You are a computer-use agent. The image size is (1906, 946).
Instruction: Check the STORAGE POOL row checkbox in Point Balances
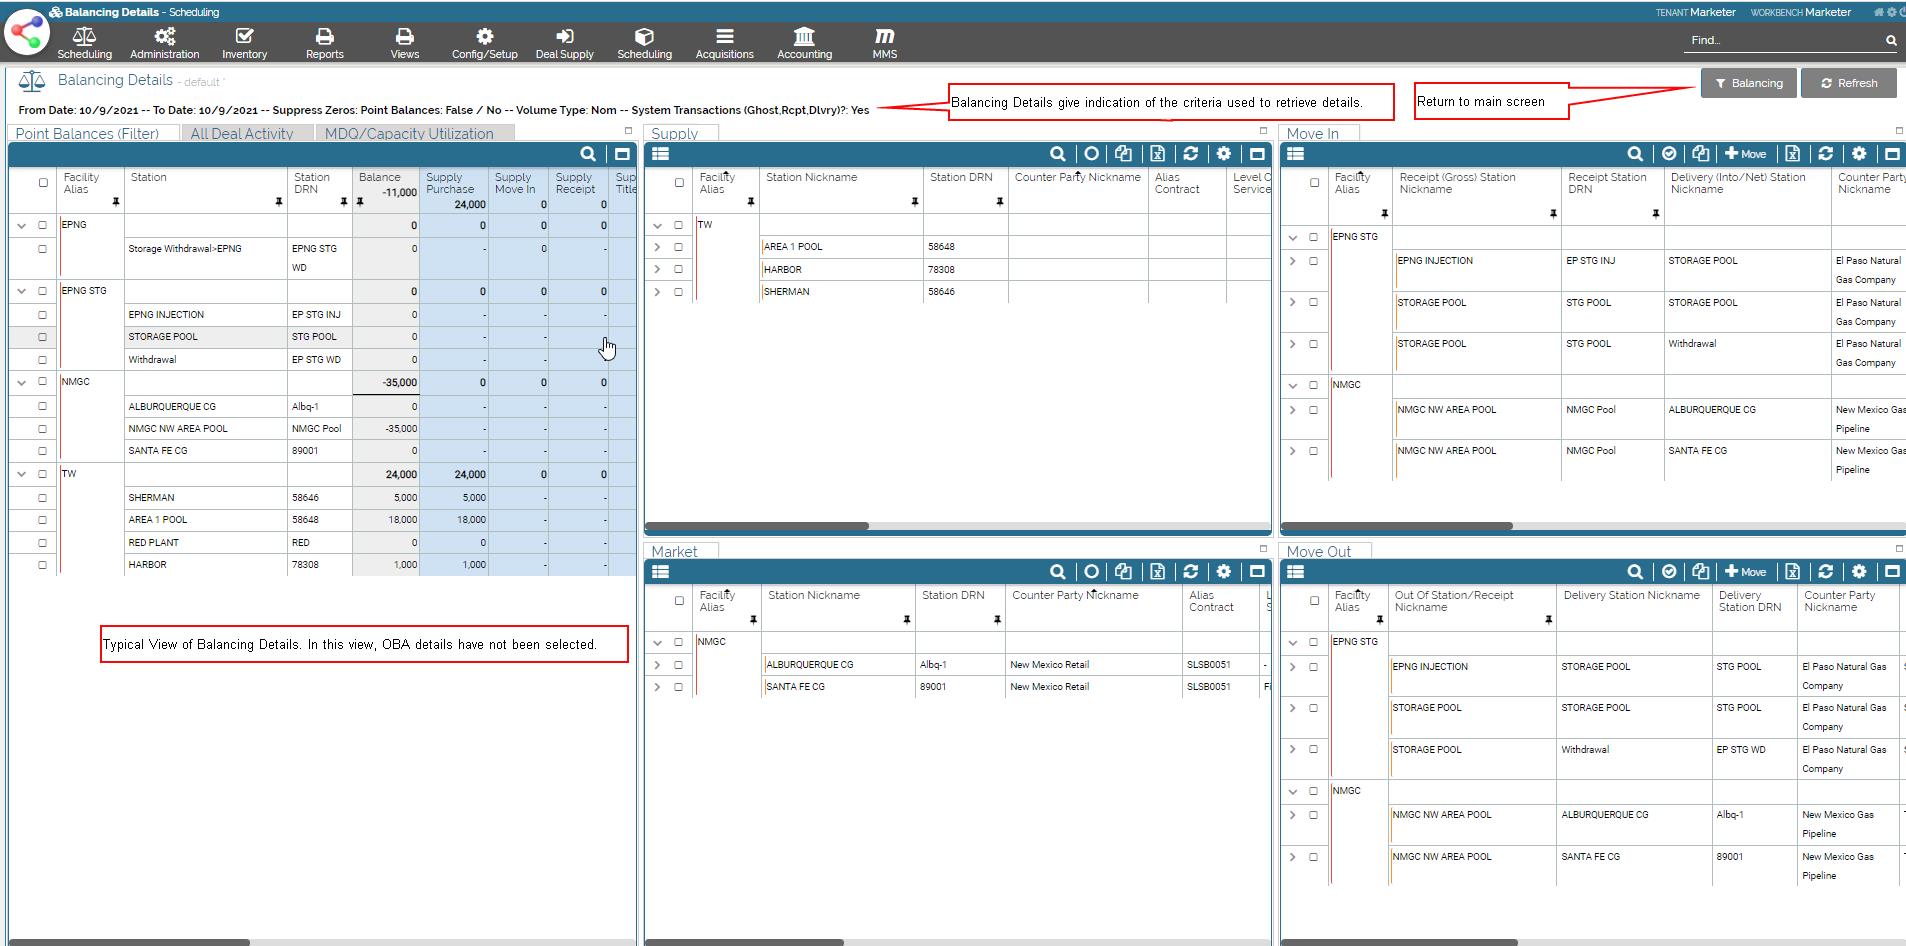pyautogui.click(x=42, y=337)
